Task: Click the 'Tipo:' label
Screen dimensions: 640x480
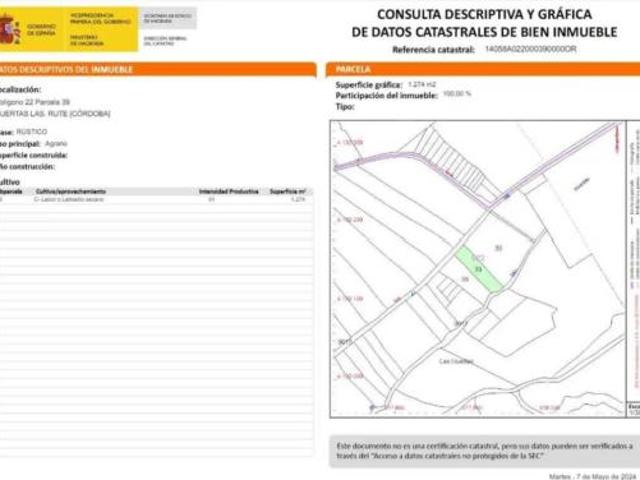Action: coord(345,107)
